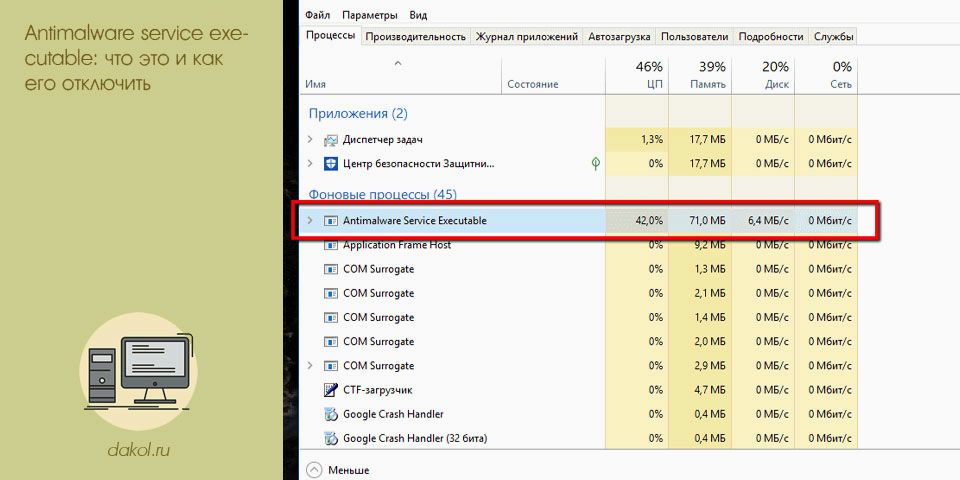Click icon of COM Surrogate using 2,9 МБ
The width and height of the screenshot is (960, 480).
point(331,366)
